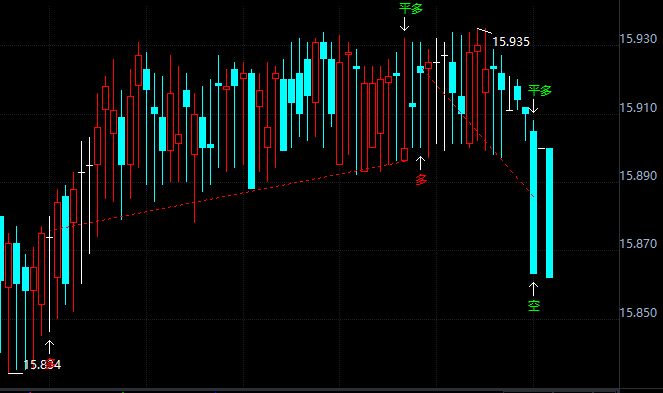The image size is (663, 393).
Task: Click the 15.834 low price label
Action: (42, 365)
